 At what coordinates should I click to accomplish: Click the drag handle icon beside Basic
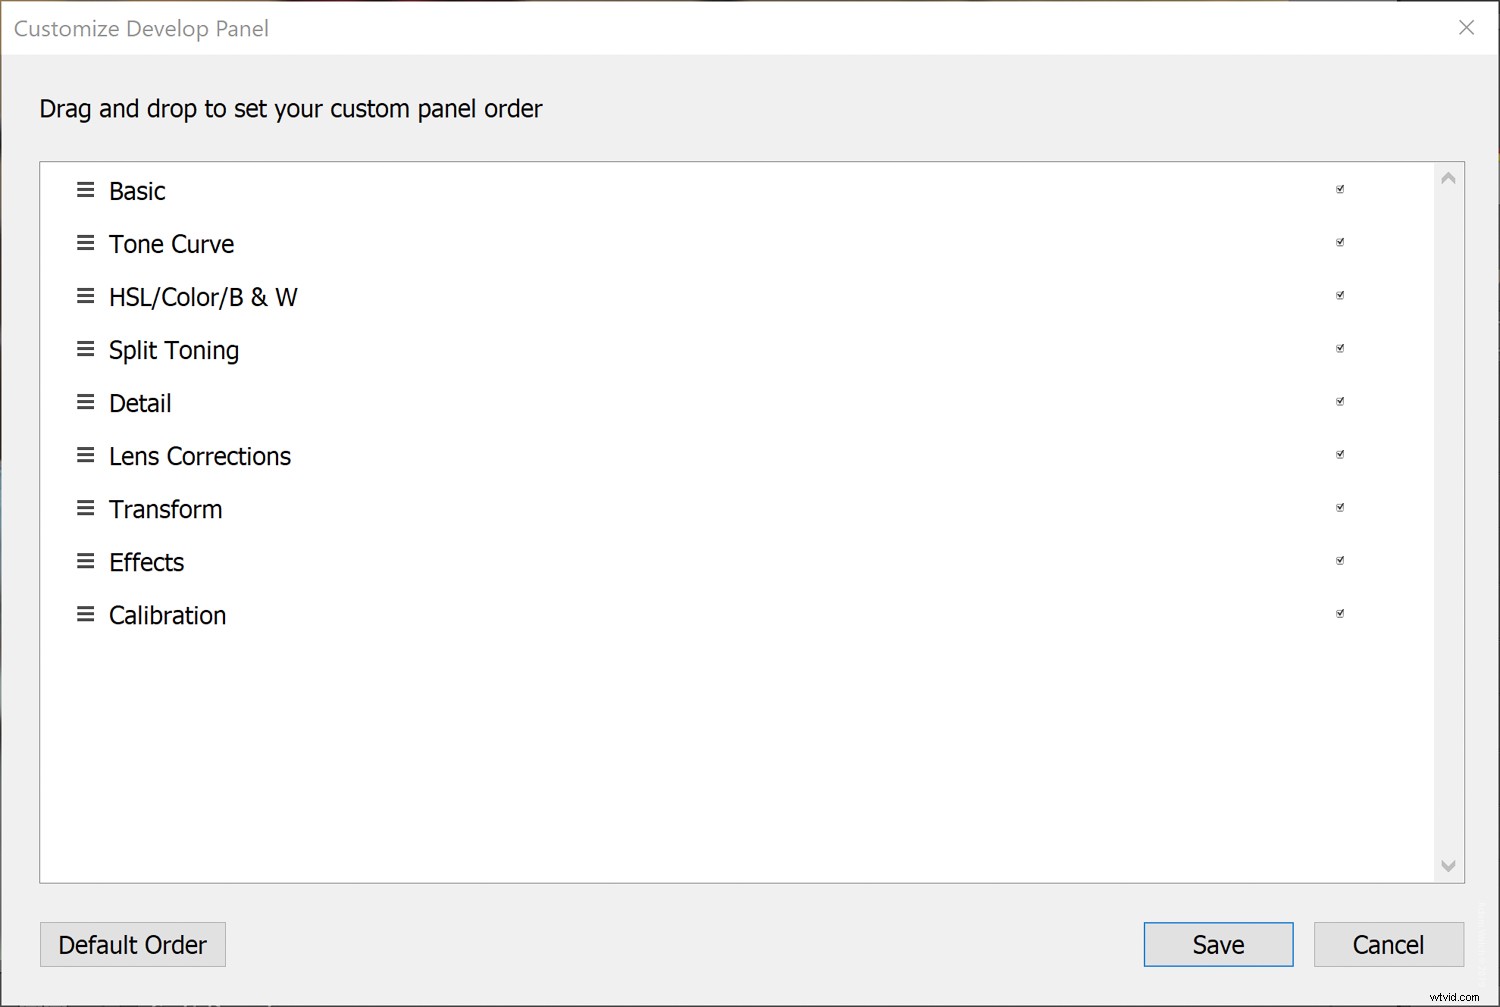(86, 190)
